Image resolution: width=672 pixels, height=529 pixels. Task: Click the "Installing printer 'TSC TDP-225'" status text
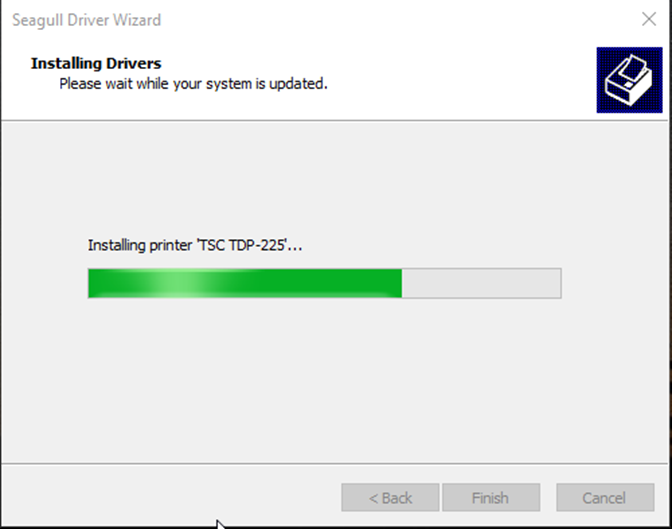195,245
